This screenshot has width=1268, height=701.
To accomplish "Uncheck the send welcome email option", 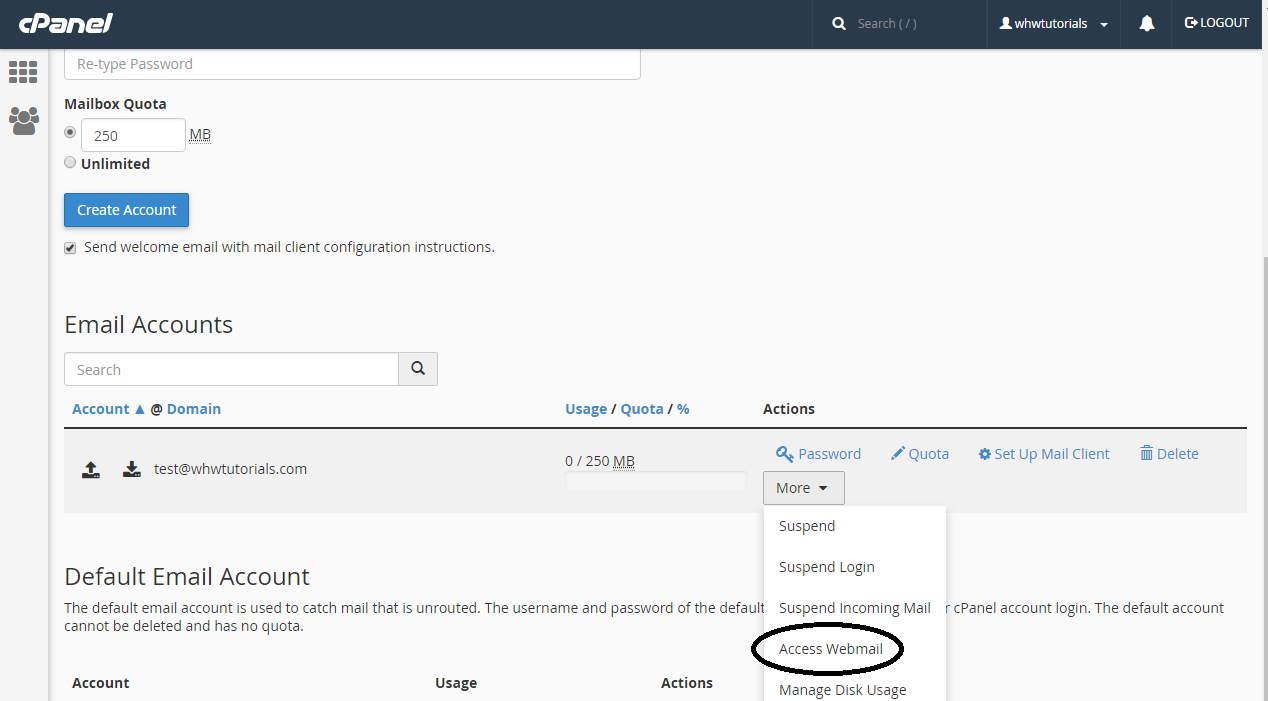I will click(x=70, y=247).
